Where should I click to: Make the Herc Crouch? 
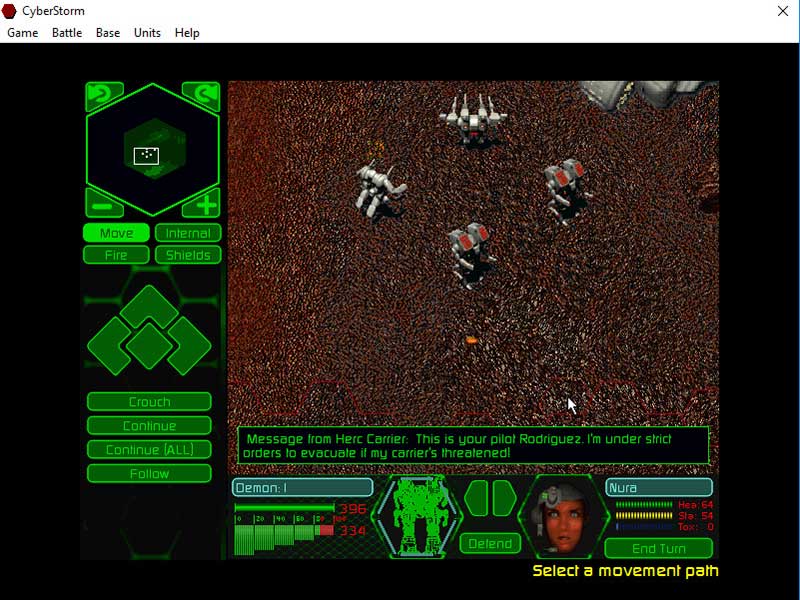(x=150, y=401)
